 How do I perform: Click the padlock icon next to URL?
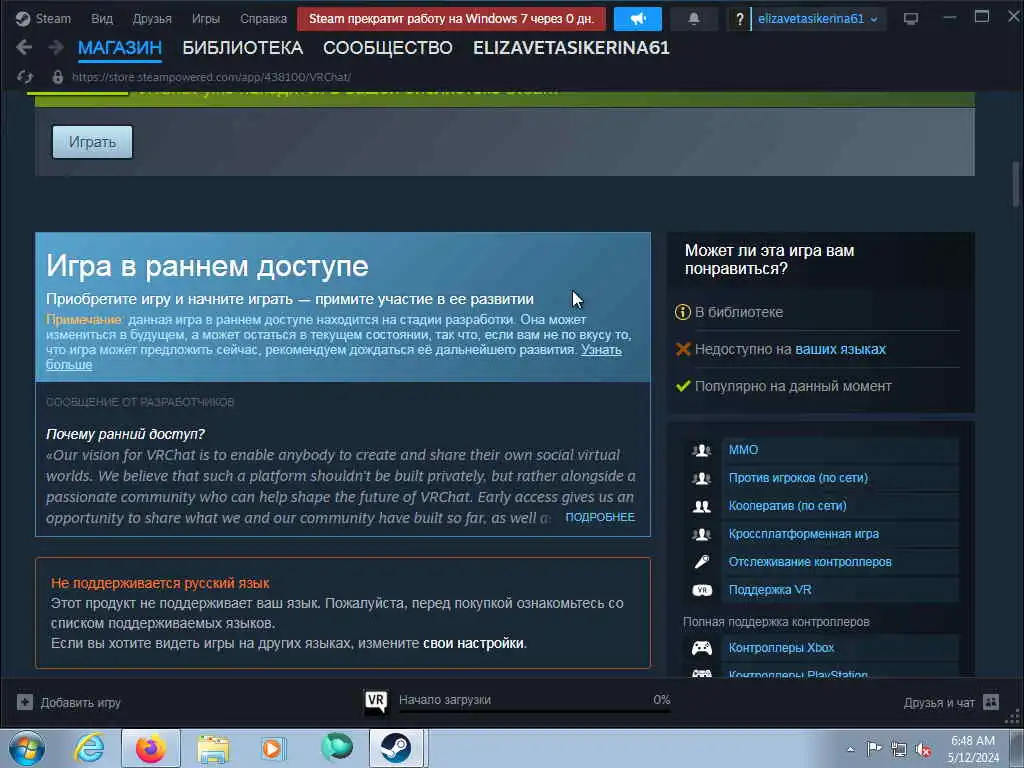[57, 77]
